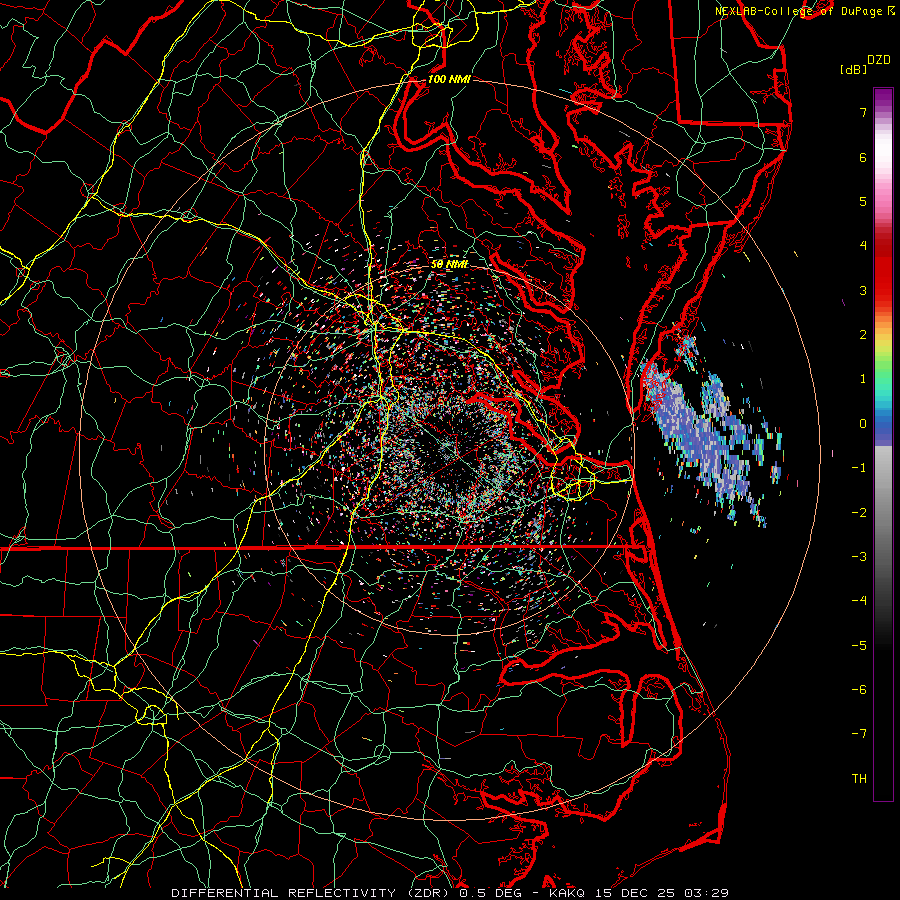Click the -7 value on the scale

(x=859, y=734)
